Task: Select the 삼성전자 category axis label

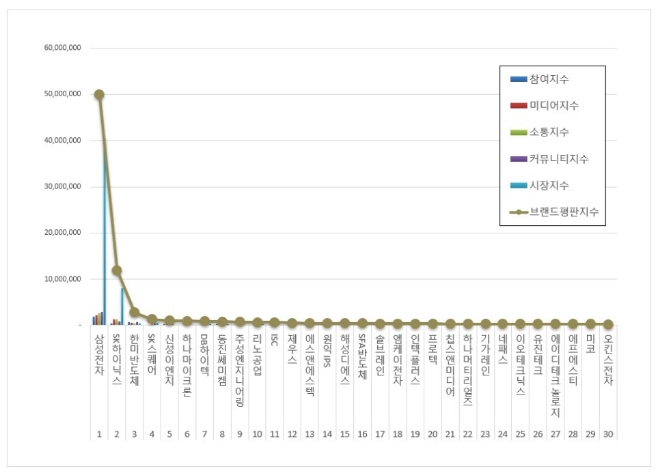Action: (x=99, y=355)
